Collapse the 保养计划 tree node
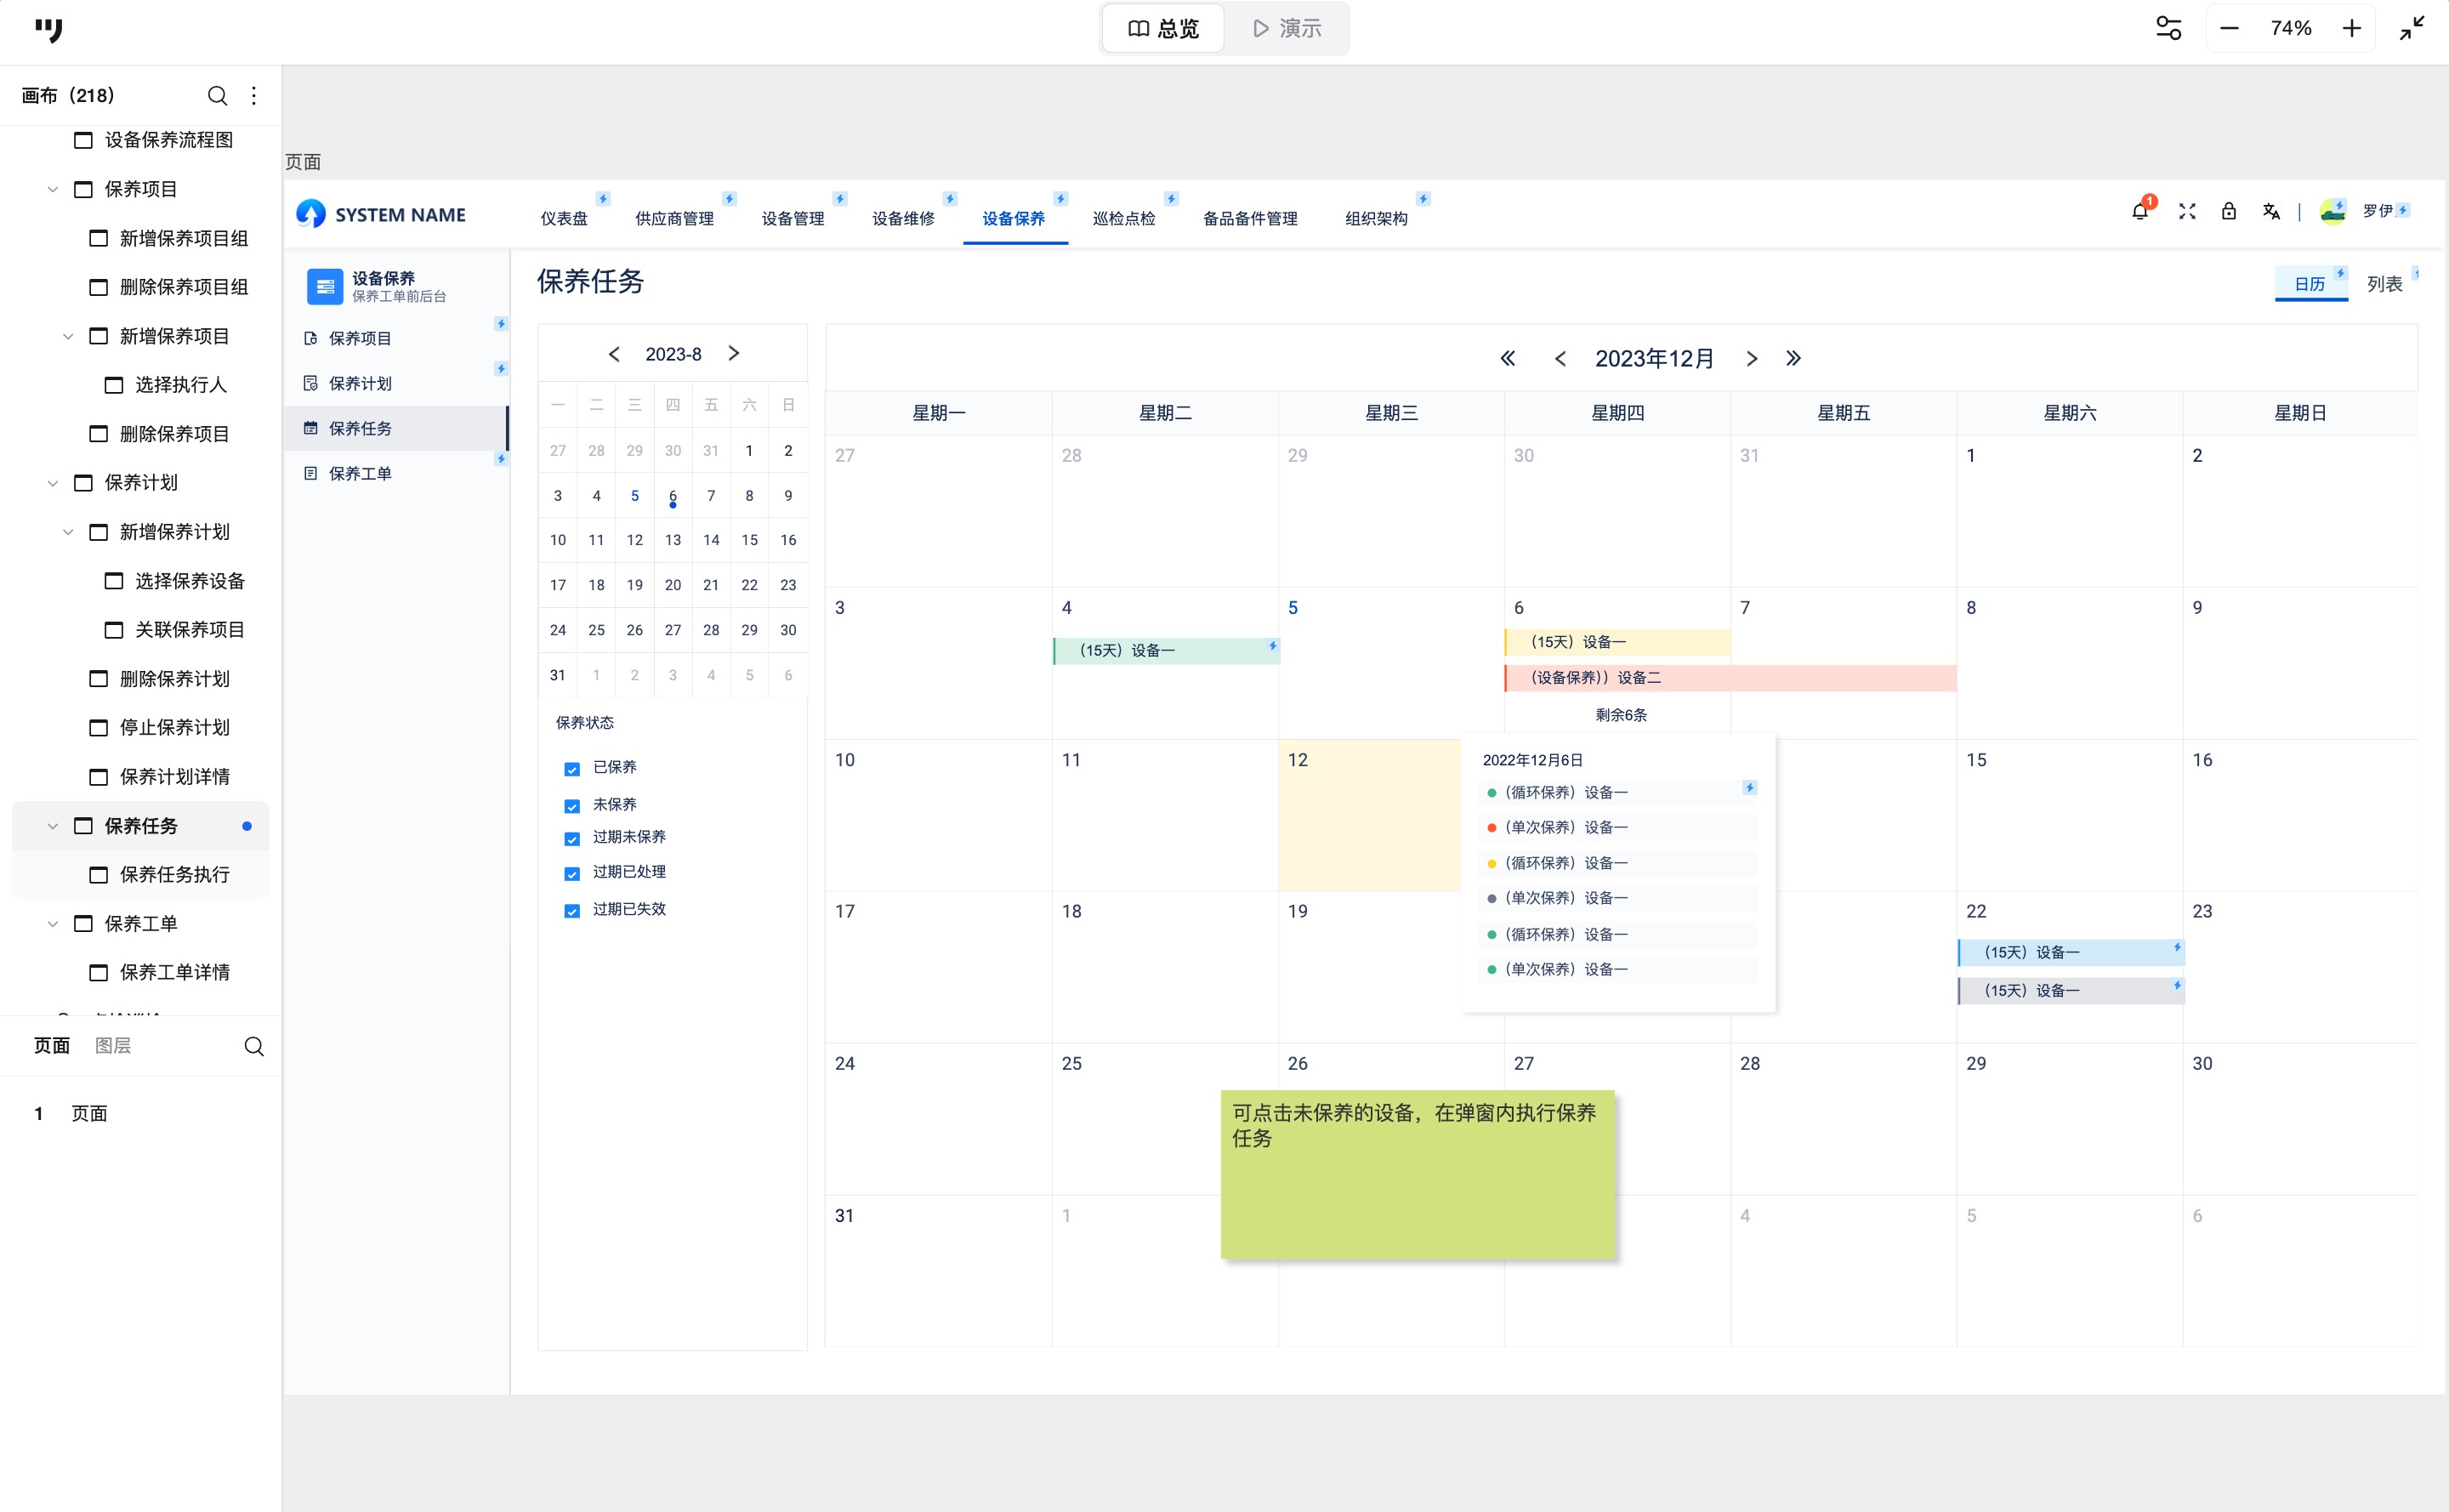 coord(53,483)
